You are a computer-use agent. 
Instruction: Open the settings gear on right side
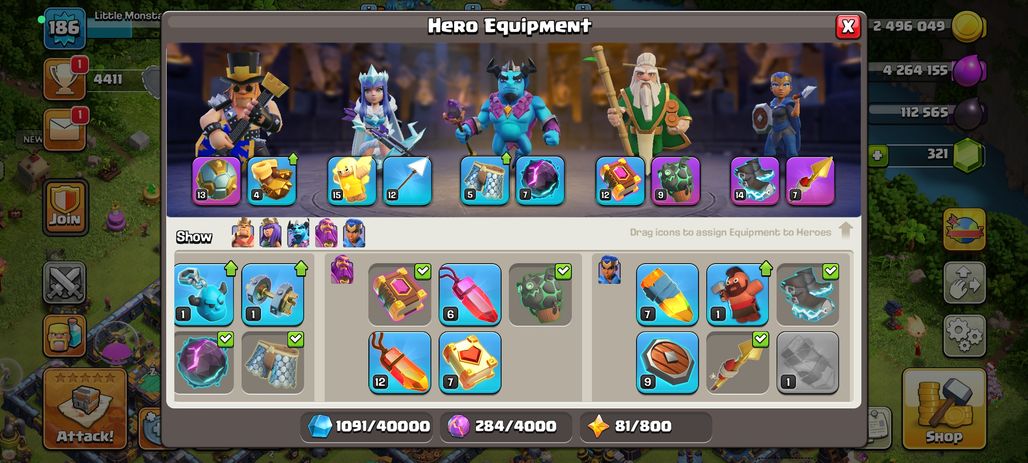964,335
